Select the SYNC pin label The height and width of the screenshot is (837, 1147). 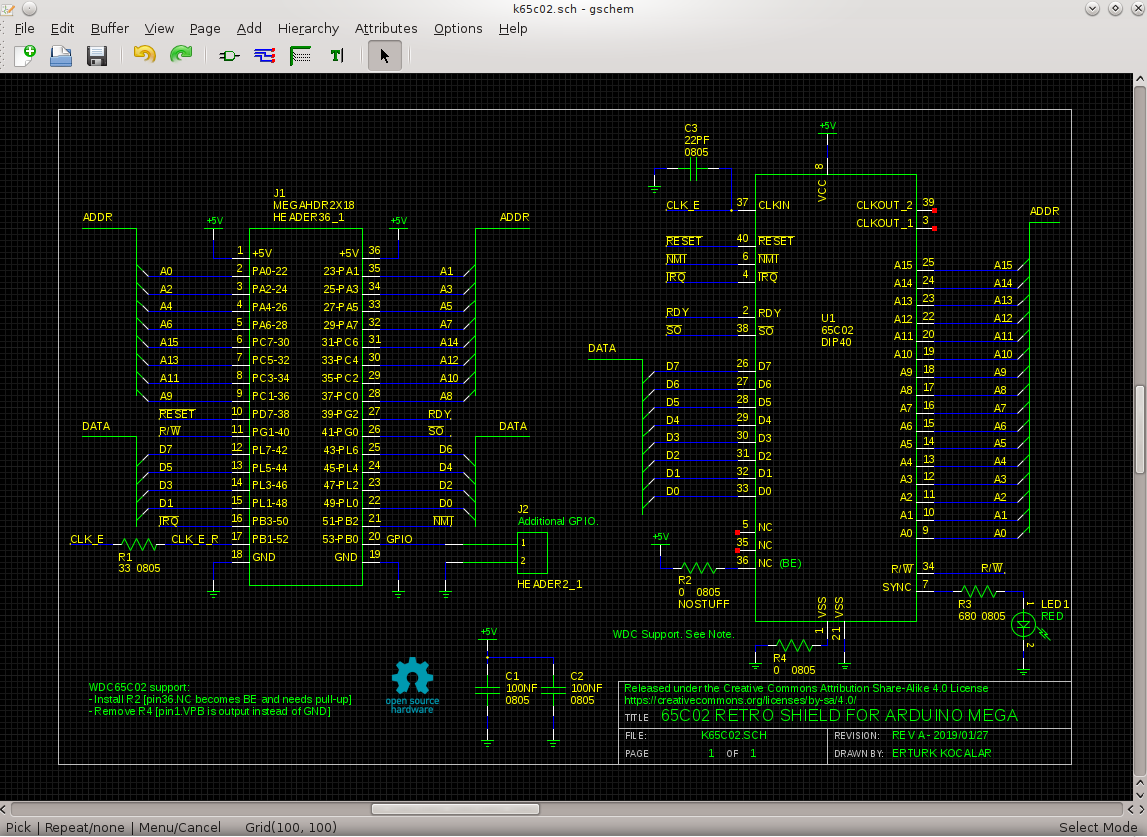(x=897, y=587)
